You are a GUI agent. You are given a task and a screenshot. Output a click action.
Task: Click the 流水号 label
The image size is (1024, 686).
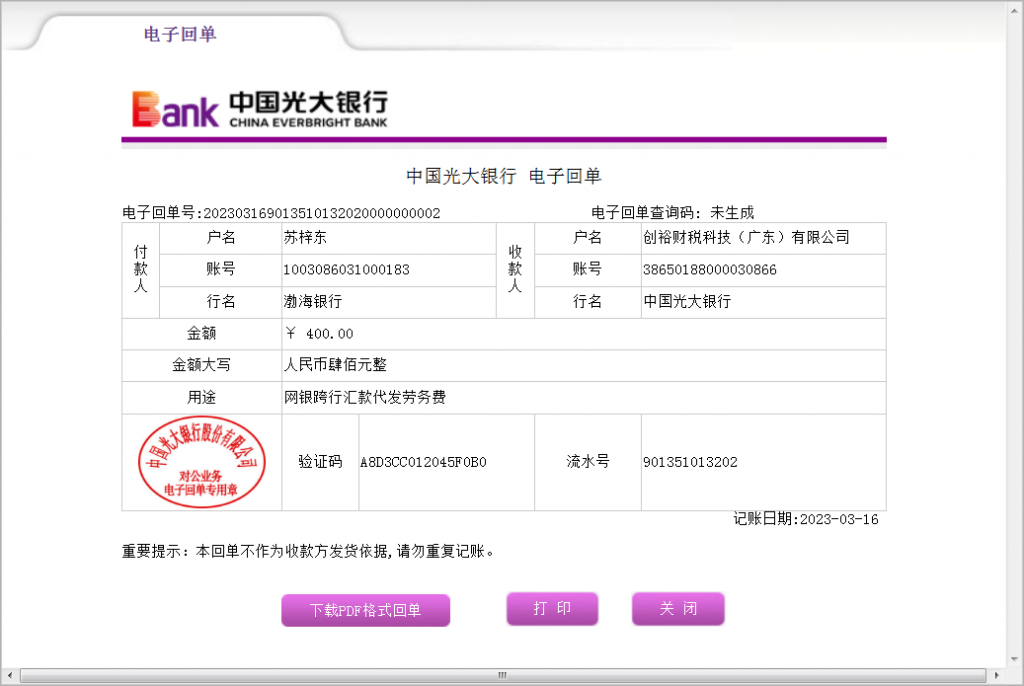click(588, 462)
